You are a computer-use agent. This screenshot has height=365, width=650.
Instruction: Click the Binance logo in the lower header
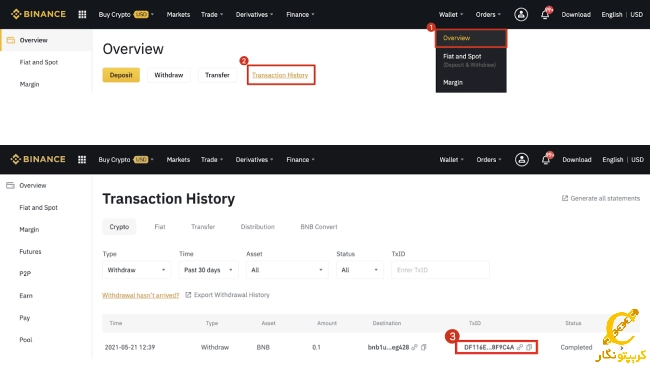coord(38,159)
